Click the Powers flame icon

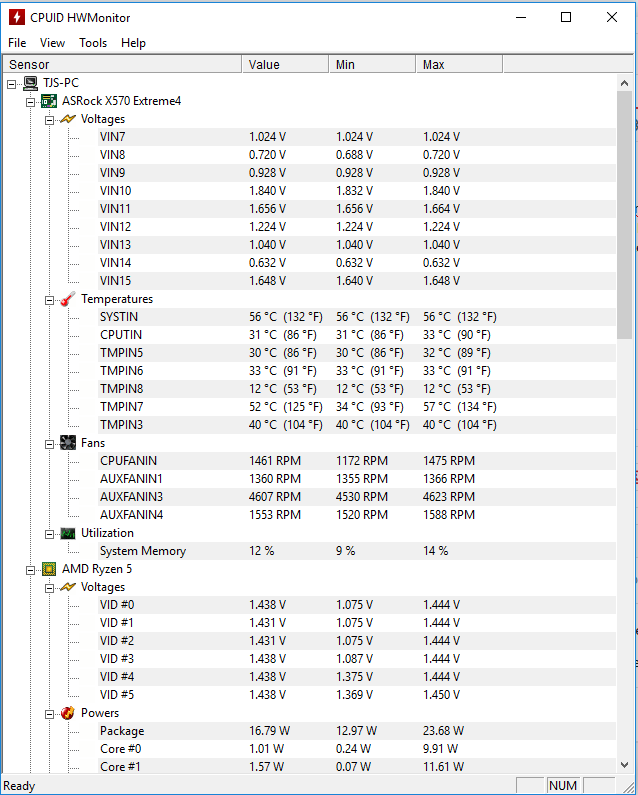pyautogui.click(x=67, y=713)
